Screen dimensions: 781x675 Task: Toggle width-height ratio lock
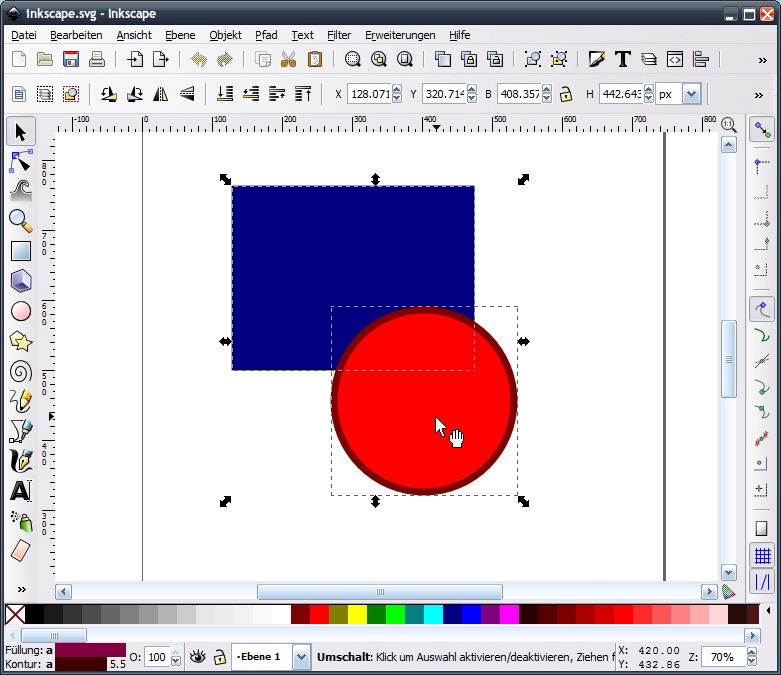coord(565,94)
